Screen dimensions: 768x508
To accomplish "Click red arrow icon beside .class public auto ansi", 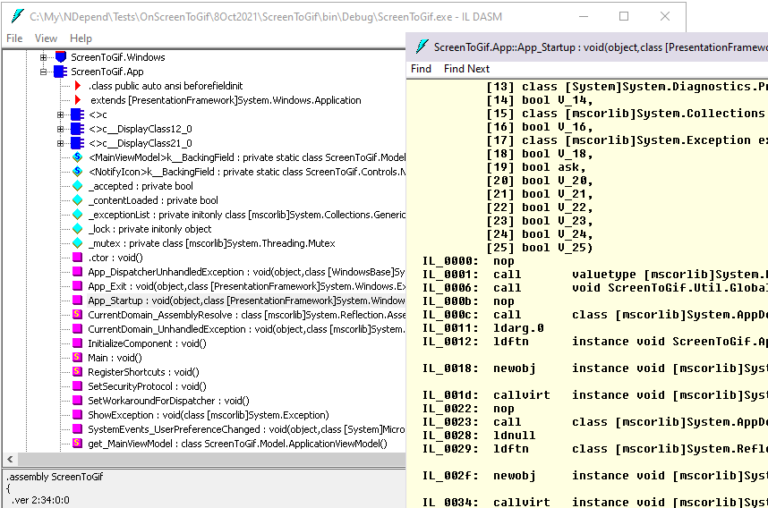I will (x=77, y=86).
